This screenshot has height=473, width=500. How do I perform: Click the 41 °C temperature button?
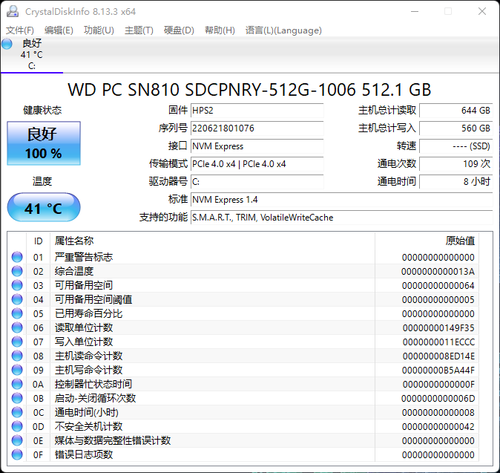pyautogui.click(x=44, y=207)
